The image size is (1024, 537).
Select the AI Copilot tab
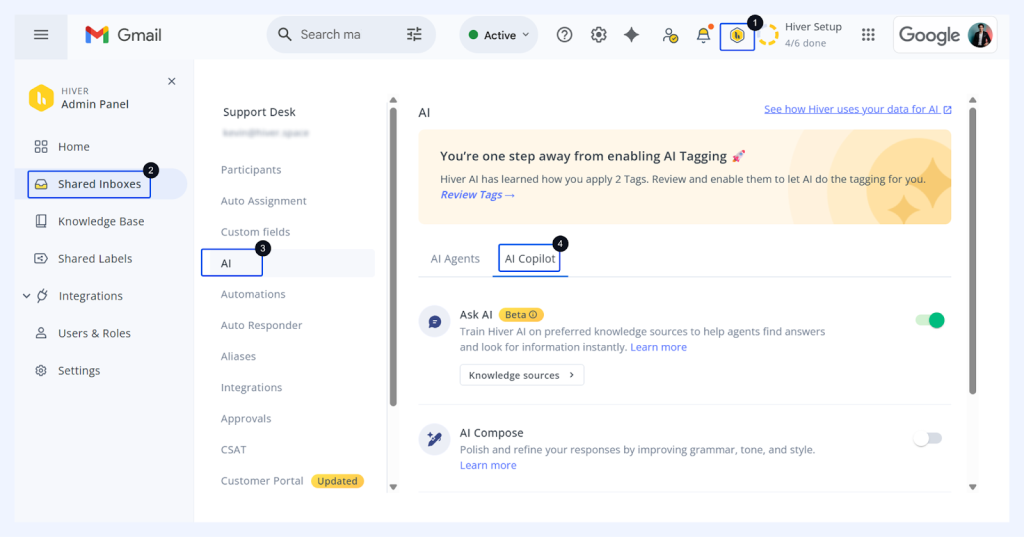530,259
